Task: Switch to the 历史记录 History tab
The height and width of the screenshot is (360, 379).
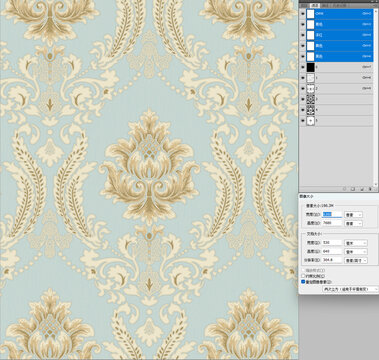Action: click(340, 6)
